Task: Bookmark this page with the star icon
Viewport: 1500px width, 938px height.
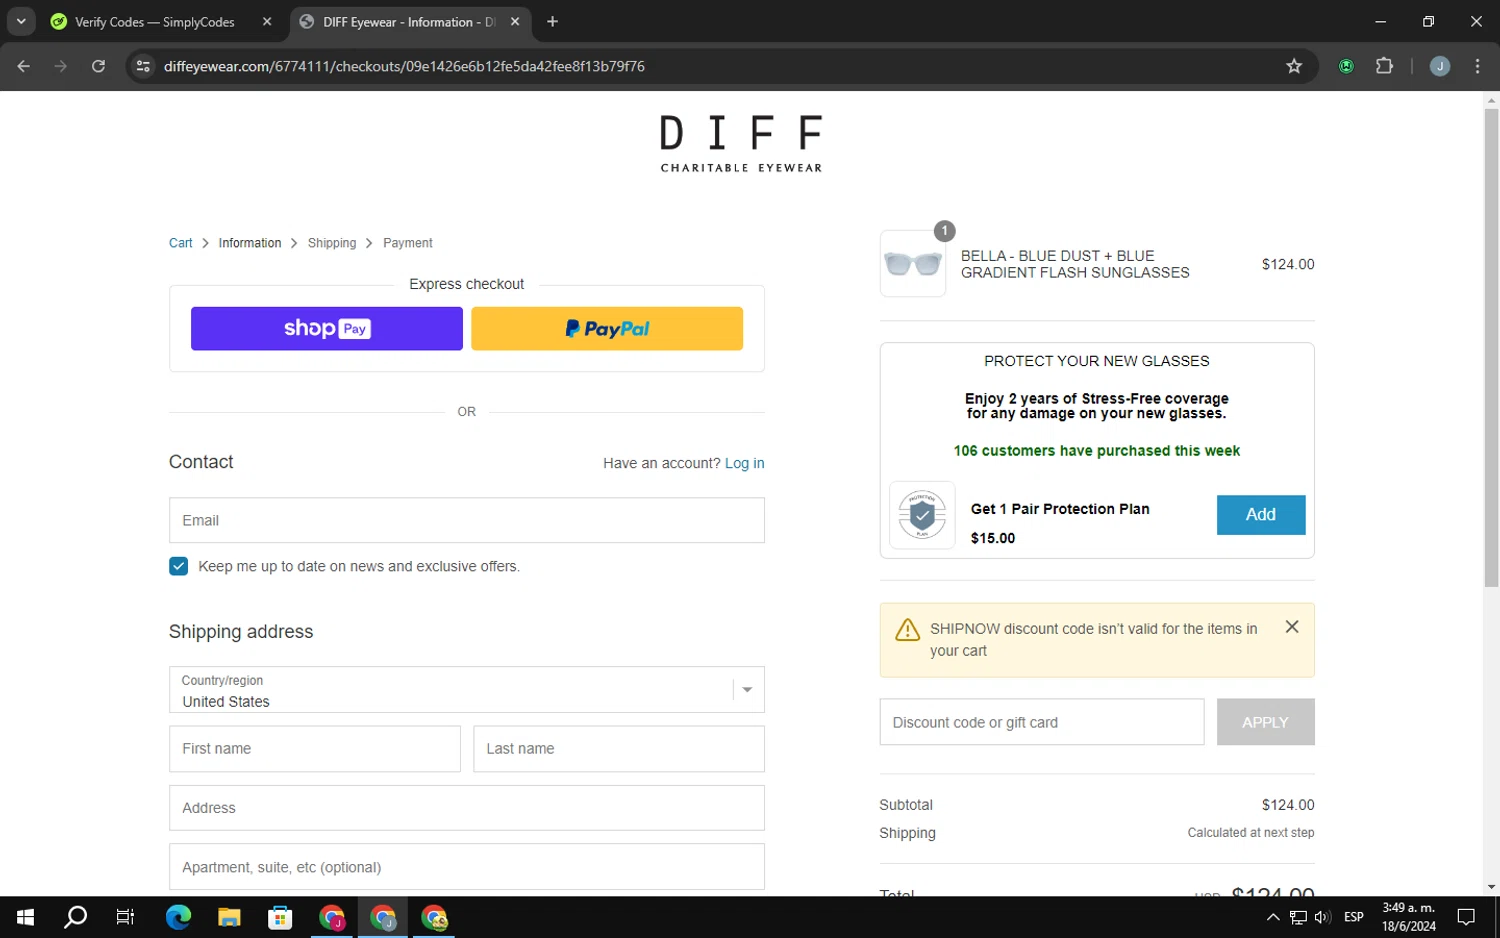Action: [x=1294, y=66]
